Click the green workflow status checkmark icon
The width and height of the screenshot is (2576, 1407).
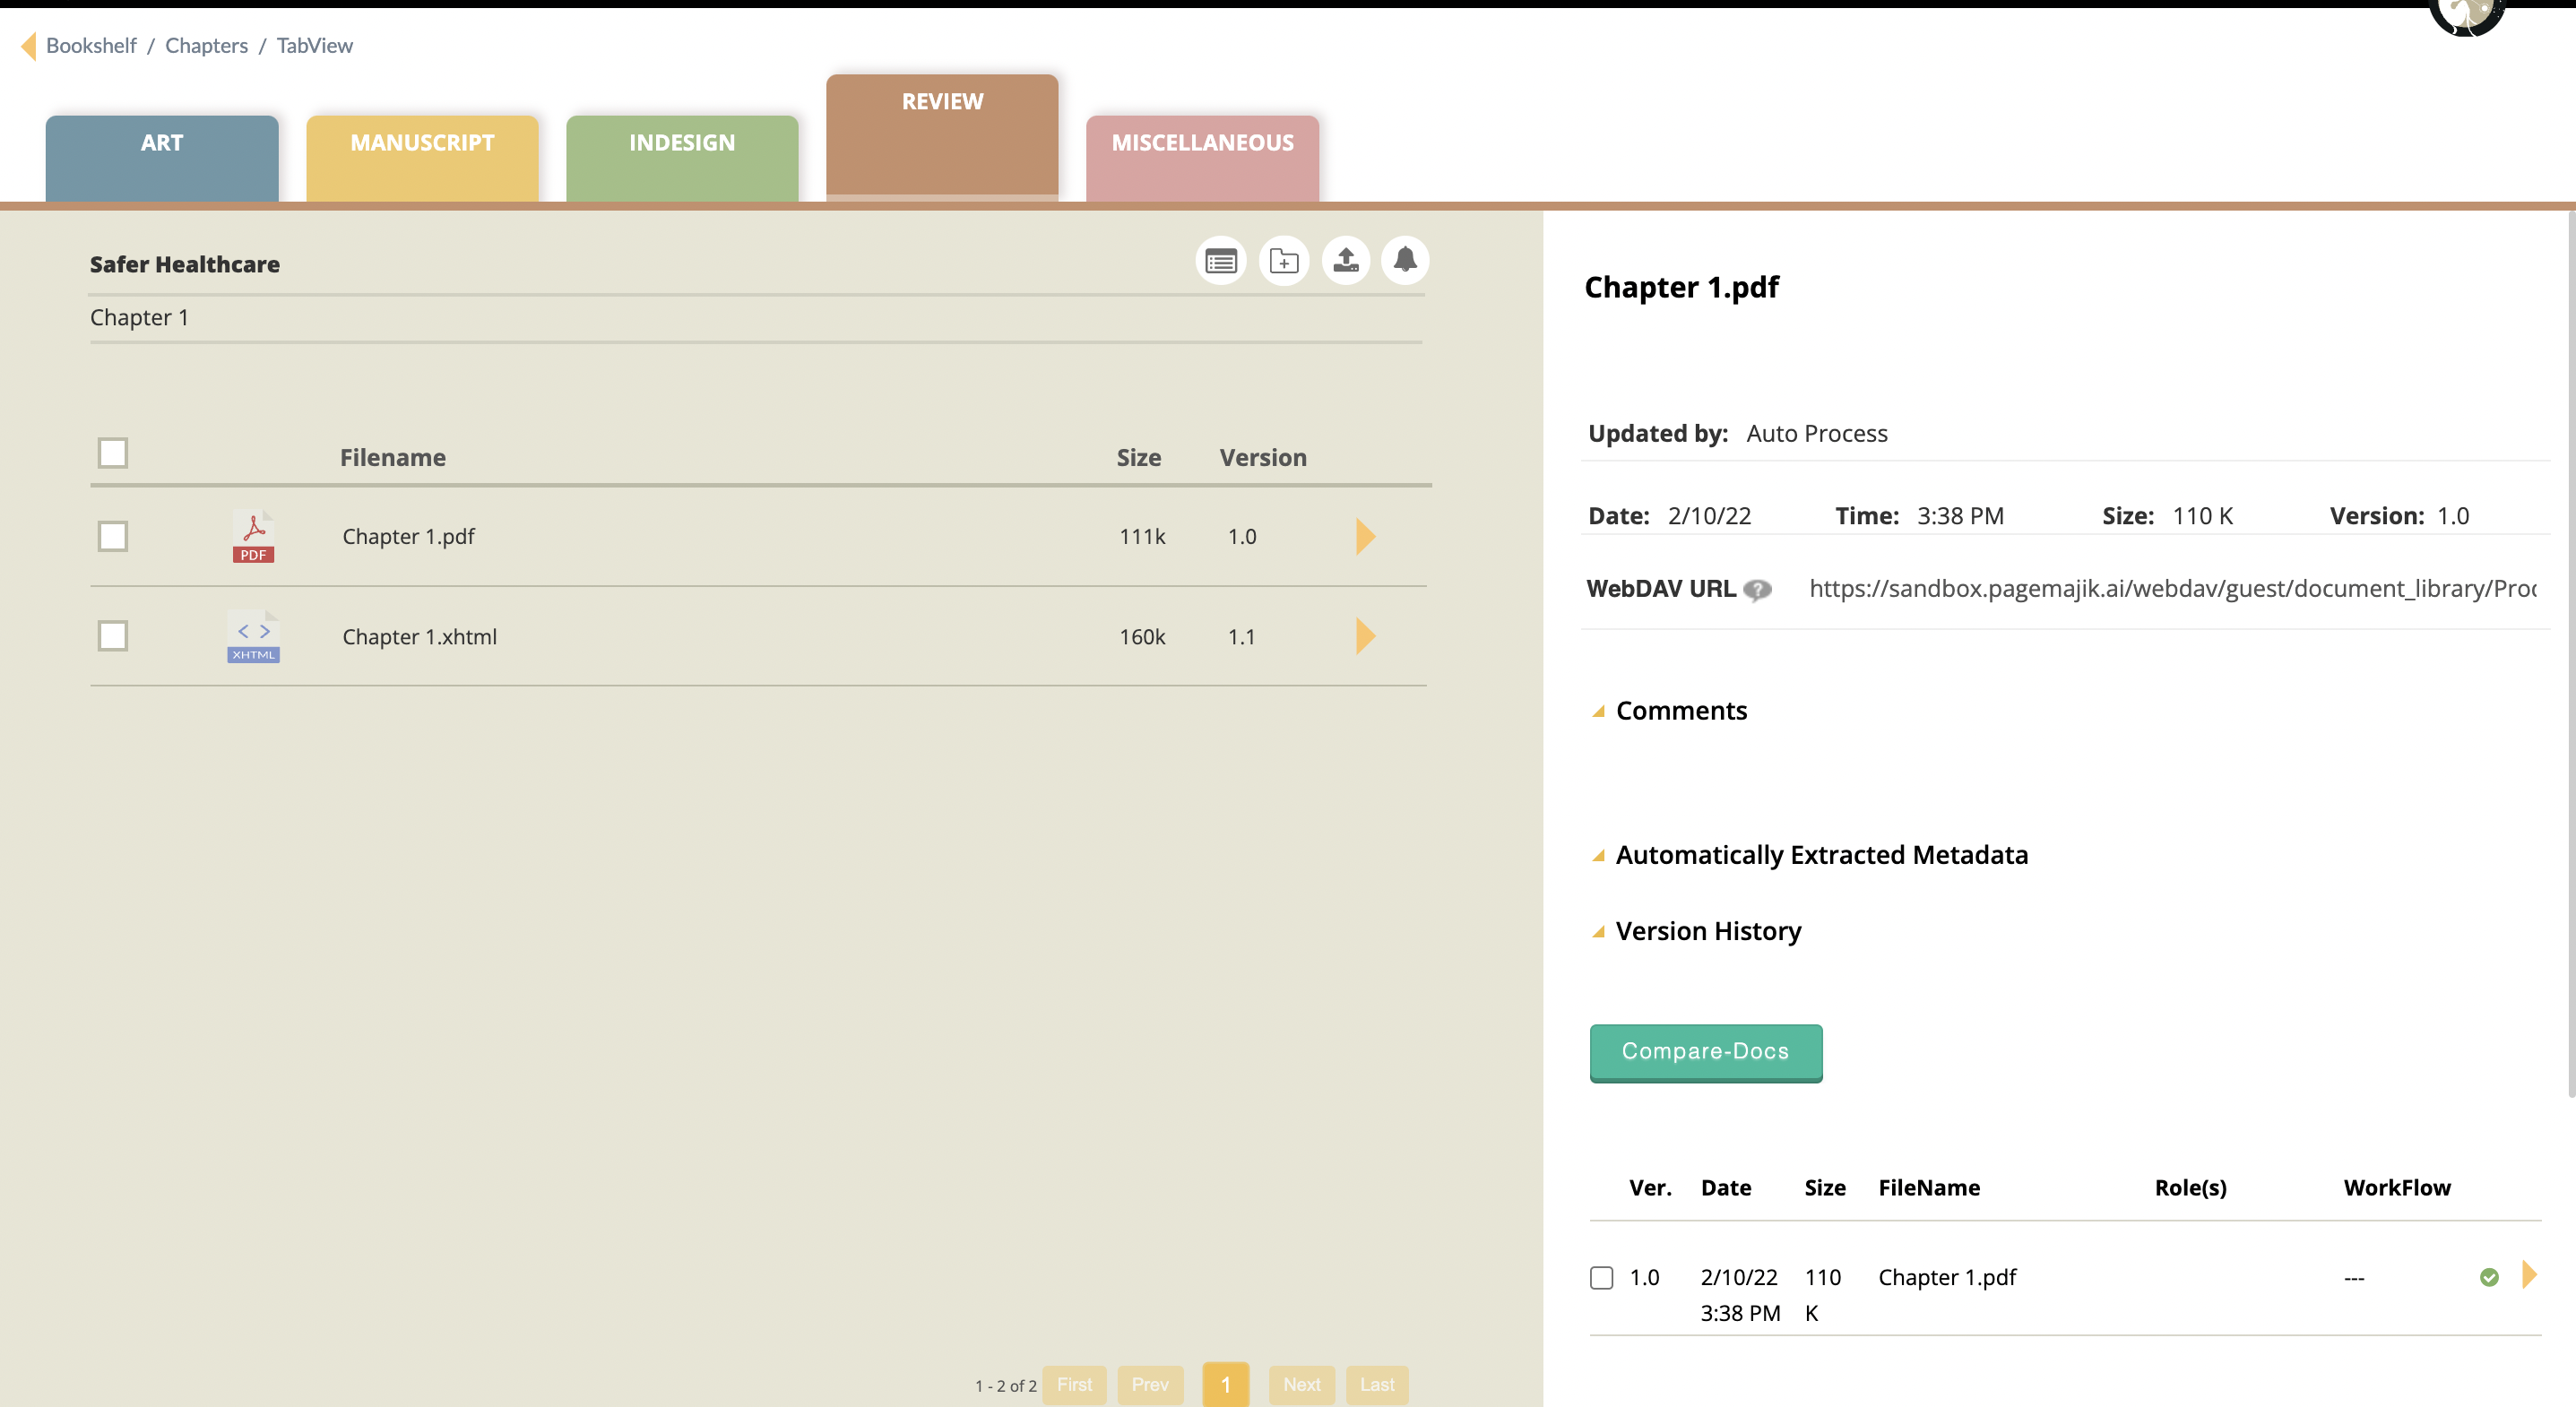[x=2489, y=1277]
